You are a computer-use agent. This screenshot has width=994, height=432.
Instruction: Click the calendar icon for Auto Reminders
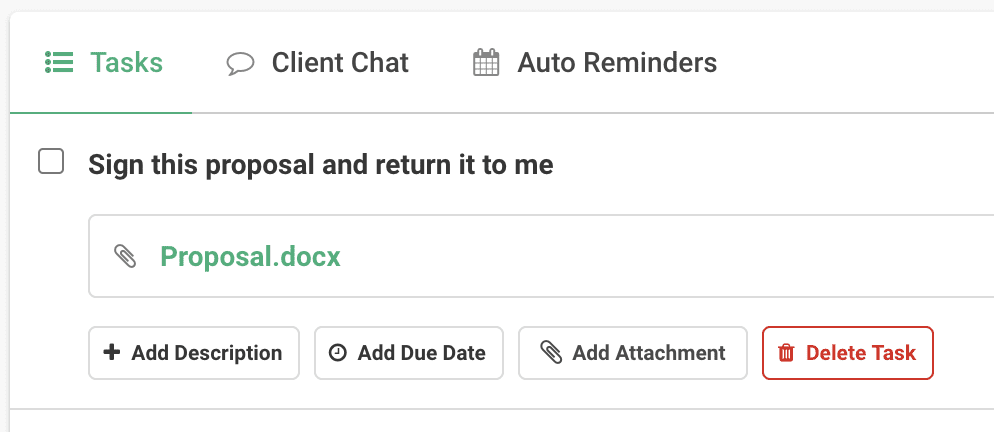click(486, 62)
